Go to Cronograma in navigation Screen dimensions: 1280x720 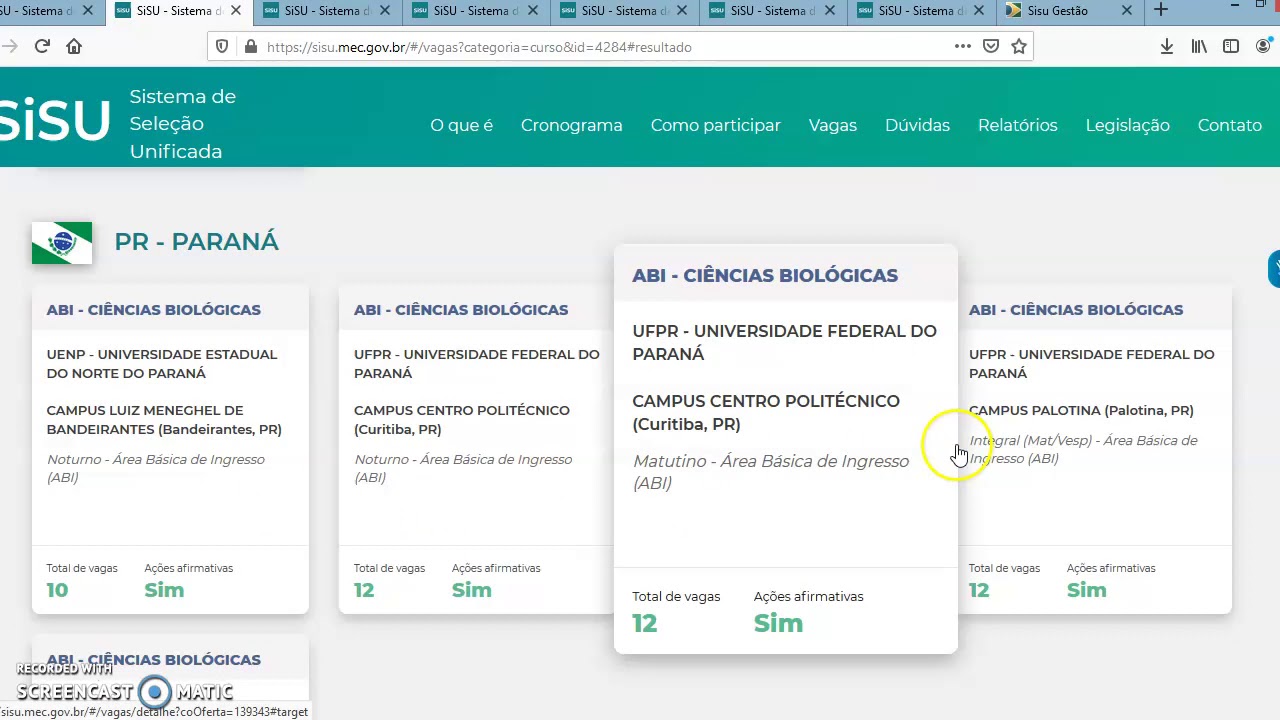click(571, 125)
